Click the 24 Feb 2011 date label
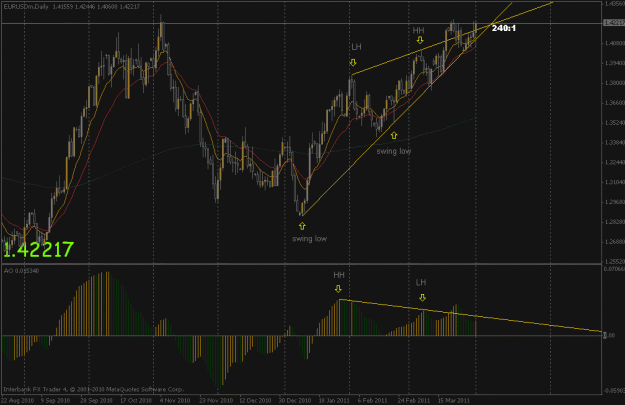 coord(413,400)
